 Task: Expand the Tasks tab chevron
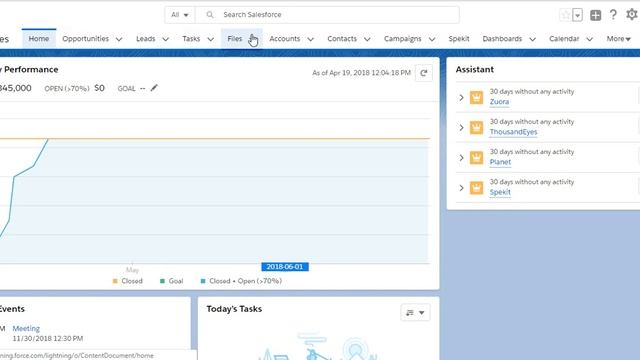click(x=211, y=39)
